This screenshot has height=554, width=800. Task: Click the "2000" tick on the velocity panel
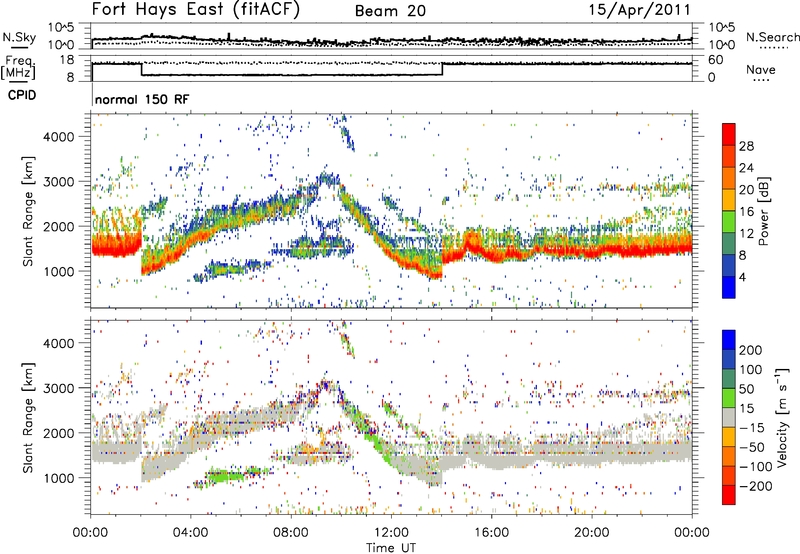(58, 433)
